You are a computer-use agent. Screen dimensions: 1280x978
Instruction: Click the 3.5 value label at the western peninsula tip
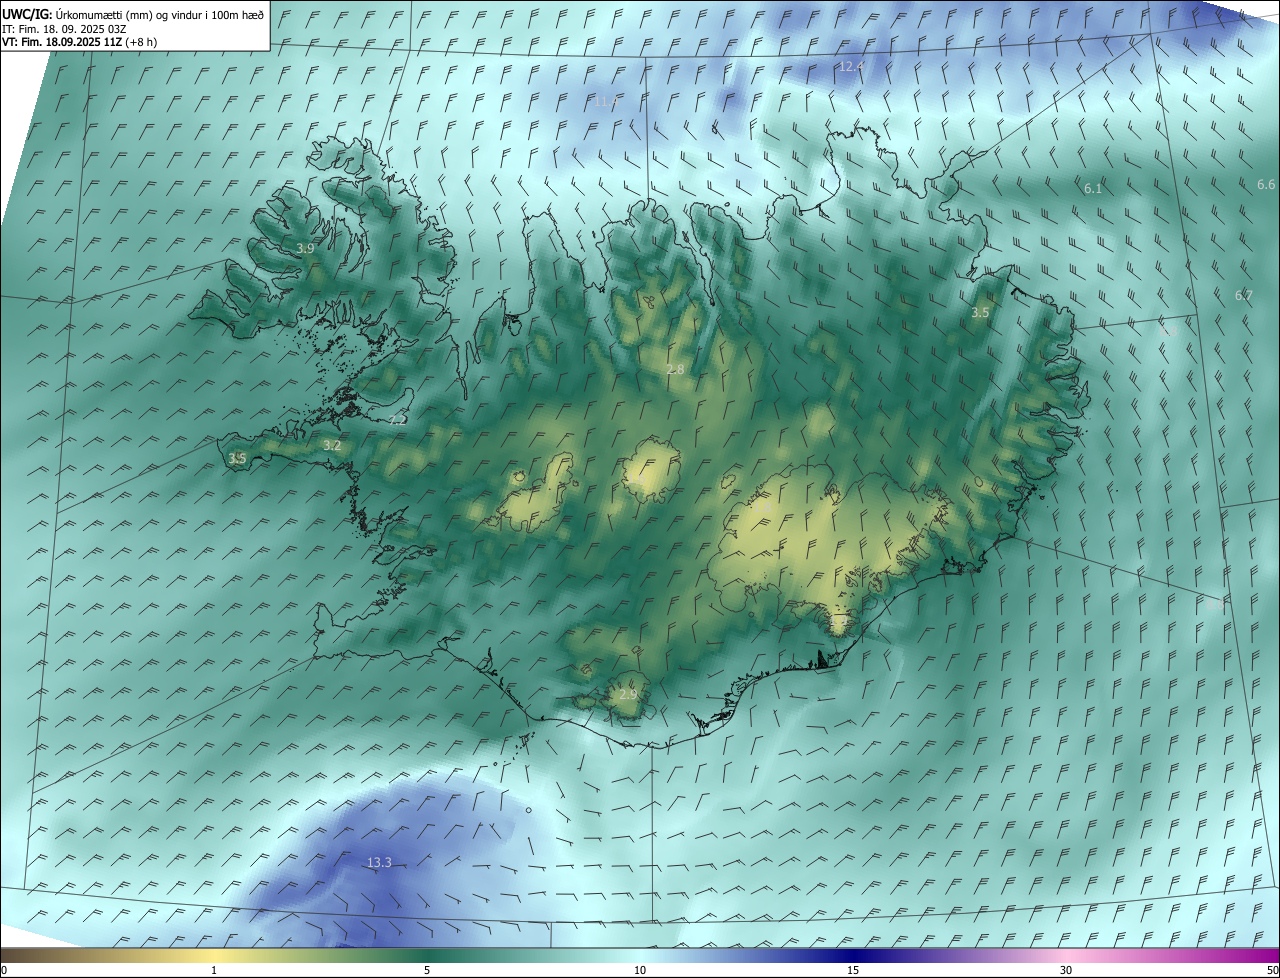point(237,458)
